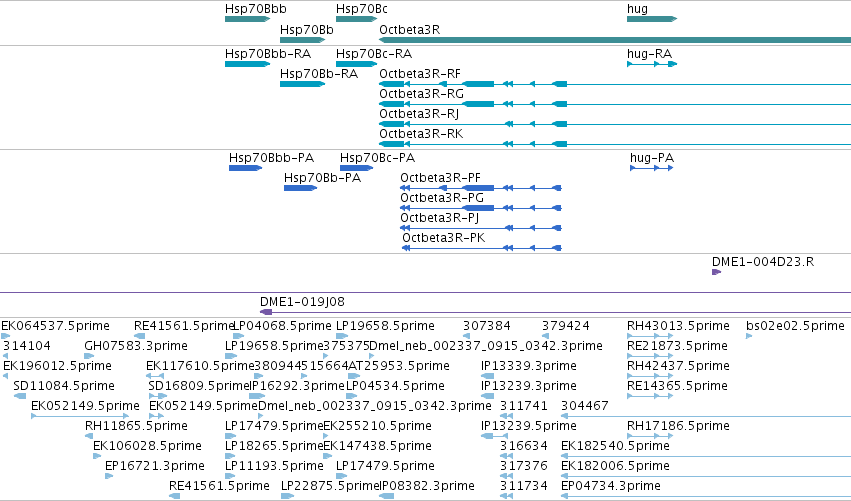The width and height of the screenshot is (851, 501).
Task: Select EST EK117610.5prime
Action: pos(155,376)
